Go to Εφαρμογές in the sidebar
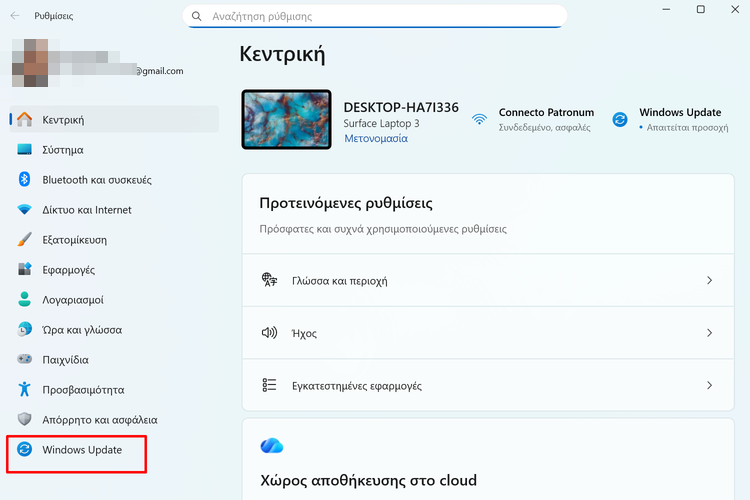 point(68,270)
